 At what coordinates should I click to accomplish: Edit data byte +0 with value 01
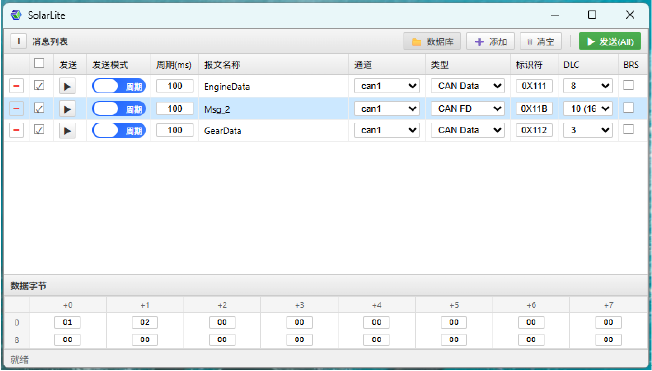coord(67,322)
